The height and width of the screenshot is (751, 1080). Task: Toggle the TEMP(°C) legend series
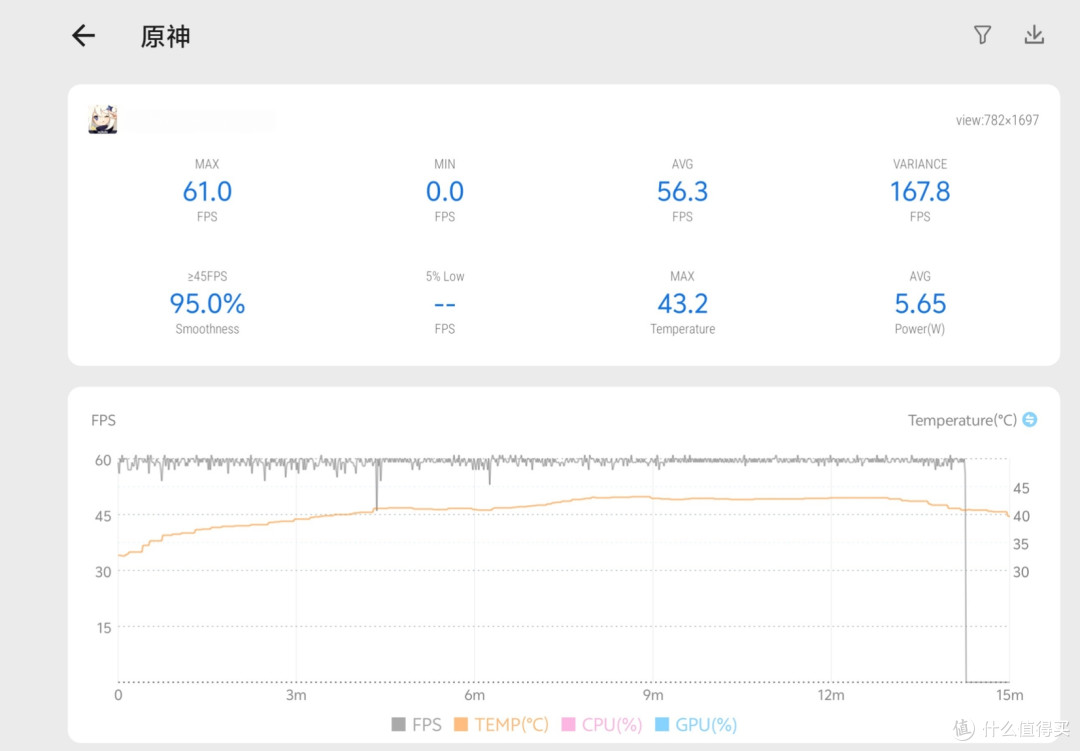click(501, 725)
